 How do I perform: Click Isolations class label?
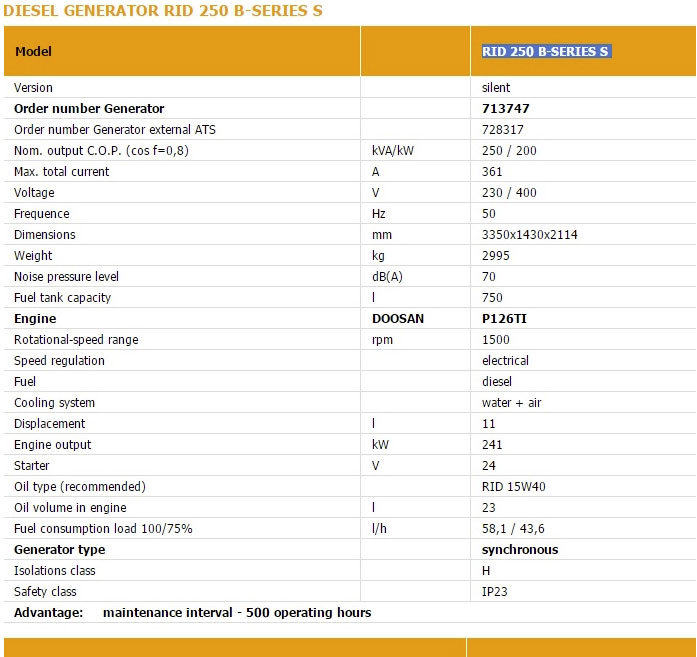(x=55, y=571)
